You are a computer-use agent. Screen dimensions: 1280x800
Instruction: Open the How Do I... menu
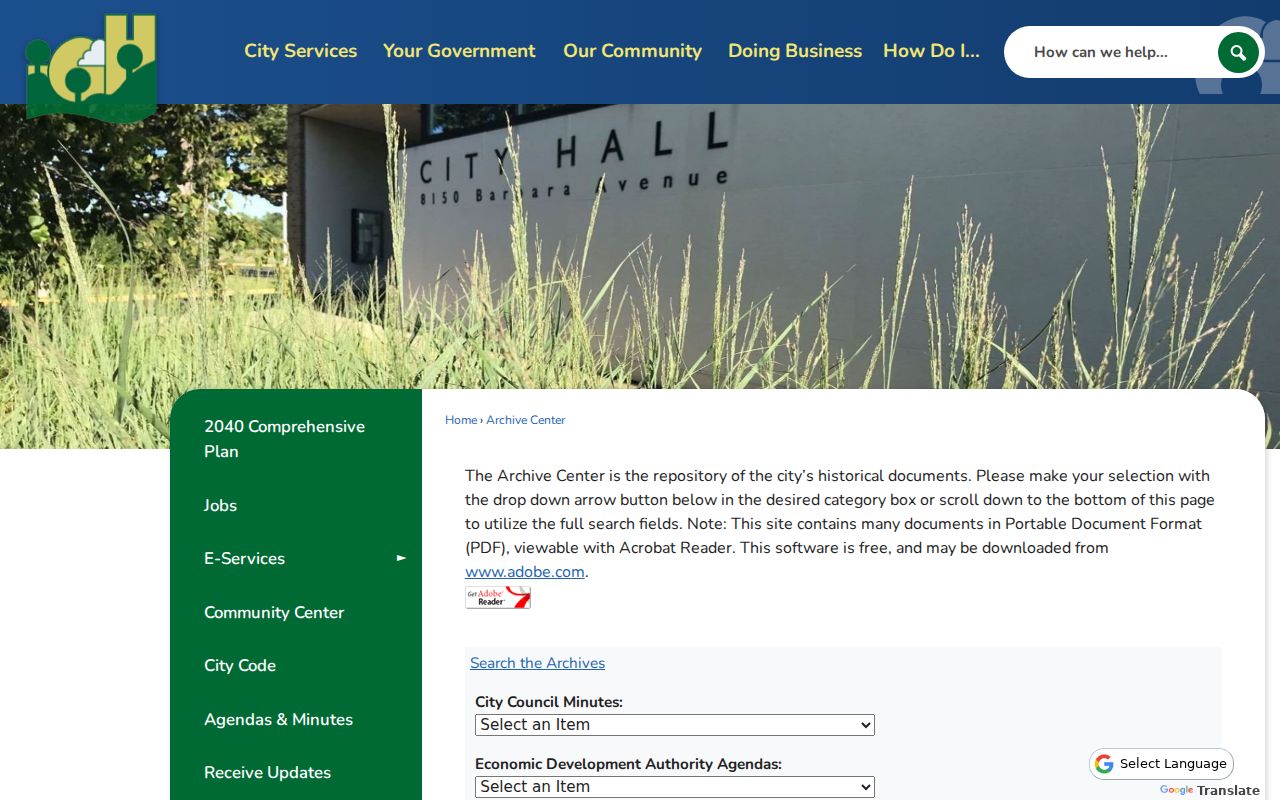(x=931, y=51)
